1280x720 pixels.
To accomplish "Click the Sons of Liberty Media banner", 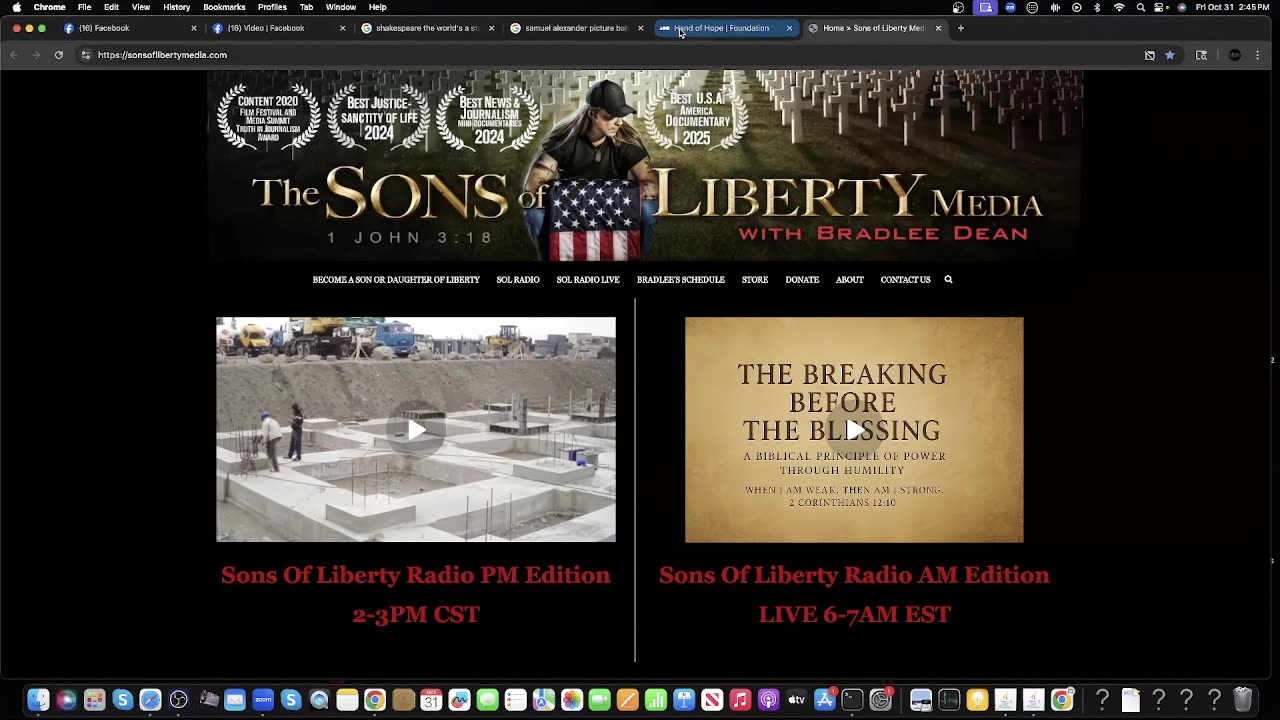I will tap(645, 165).
